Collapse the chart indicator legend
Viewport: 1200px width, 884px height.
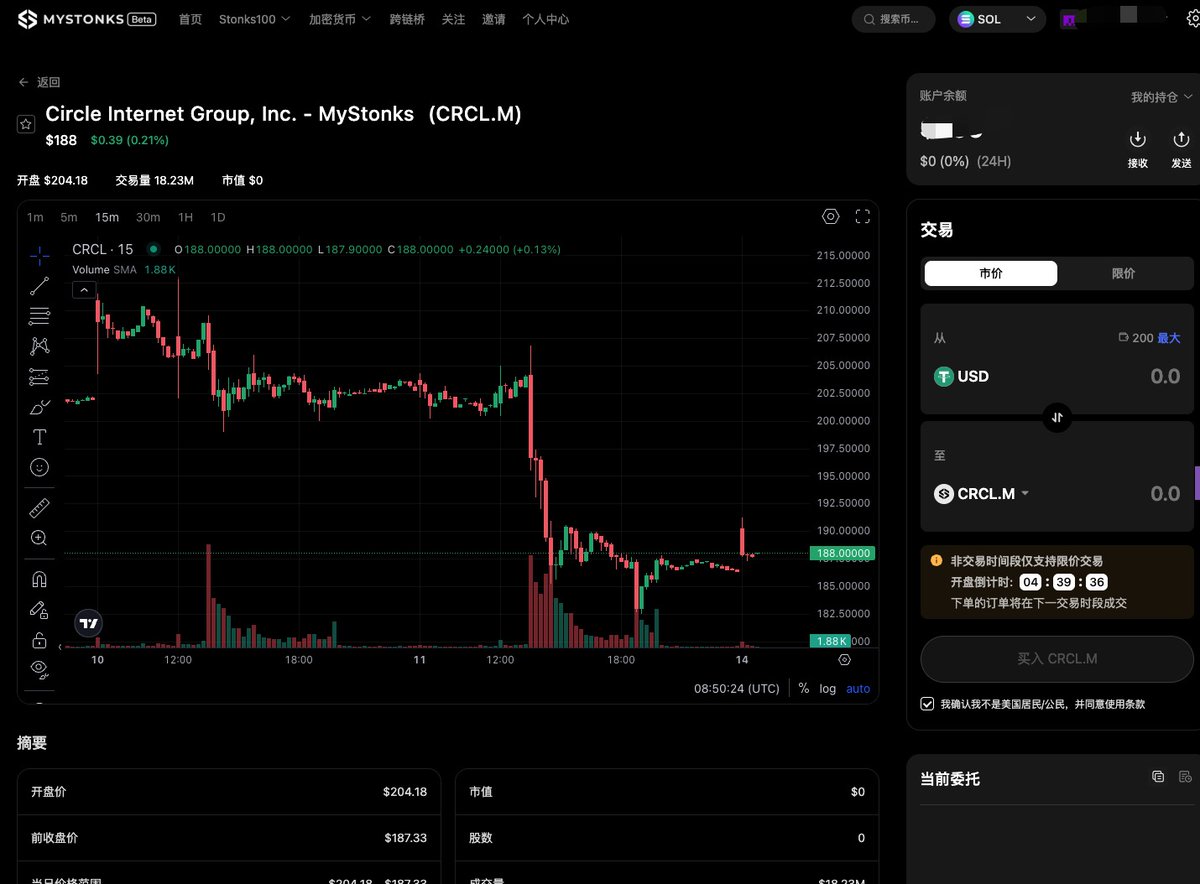(x=84, y=290)
